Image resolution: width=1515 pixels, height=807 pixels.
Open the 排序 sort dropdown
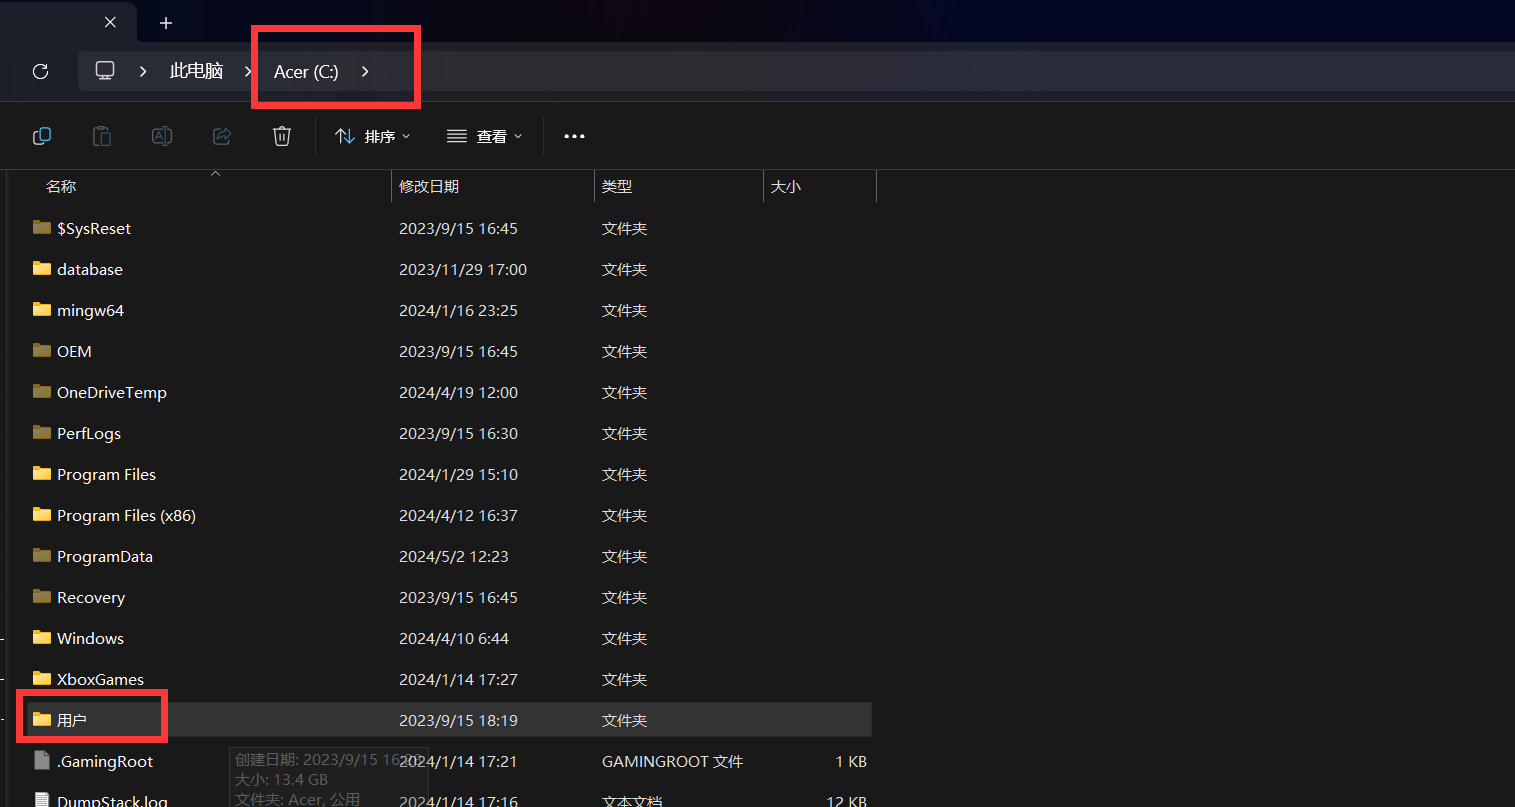coord(373,136)
